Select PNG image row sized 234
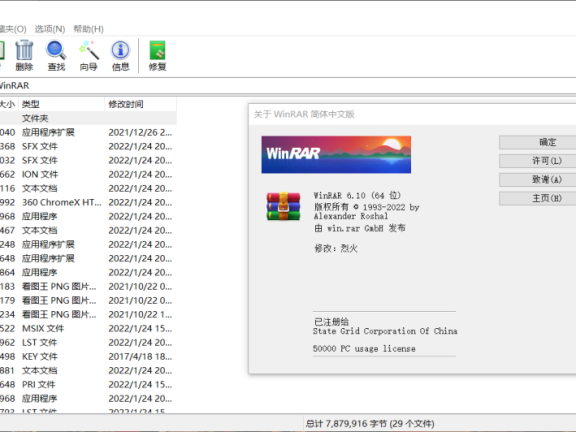Viewport: 576px width, 432px height. pos(88,314)
